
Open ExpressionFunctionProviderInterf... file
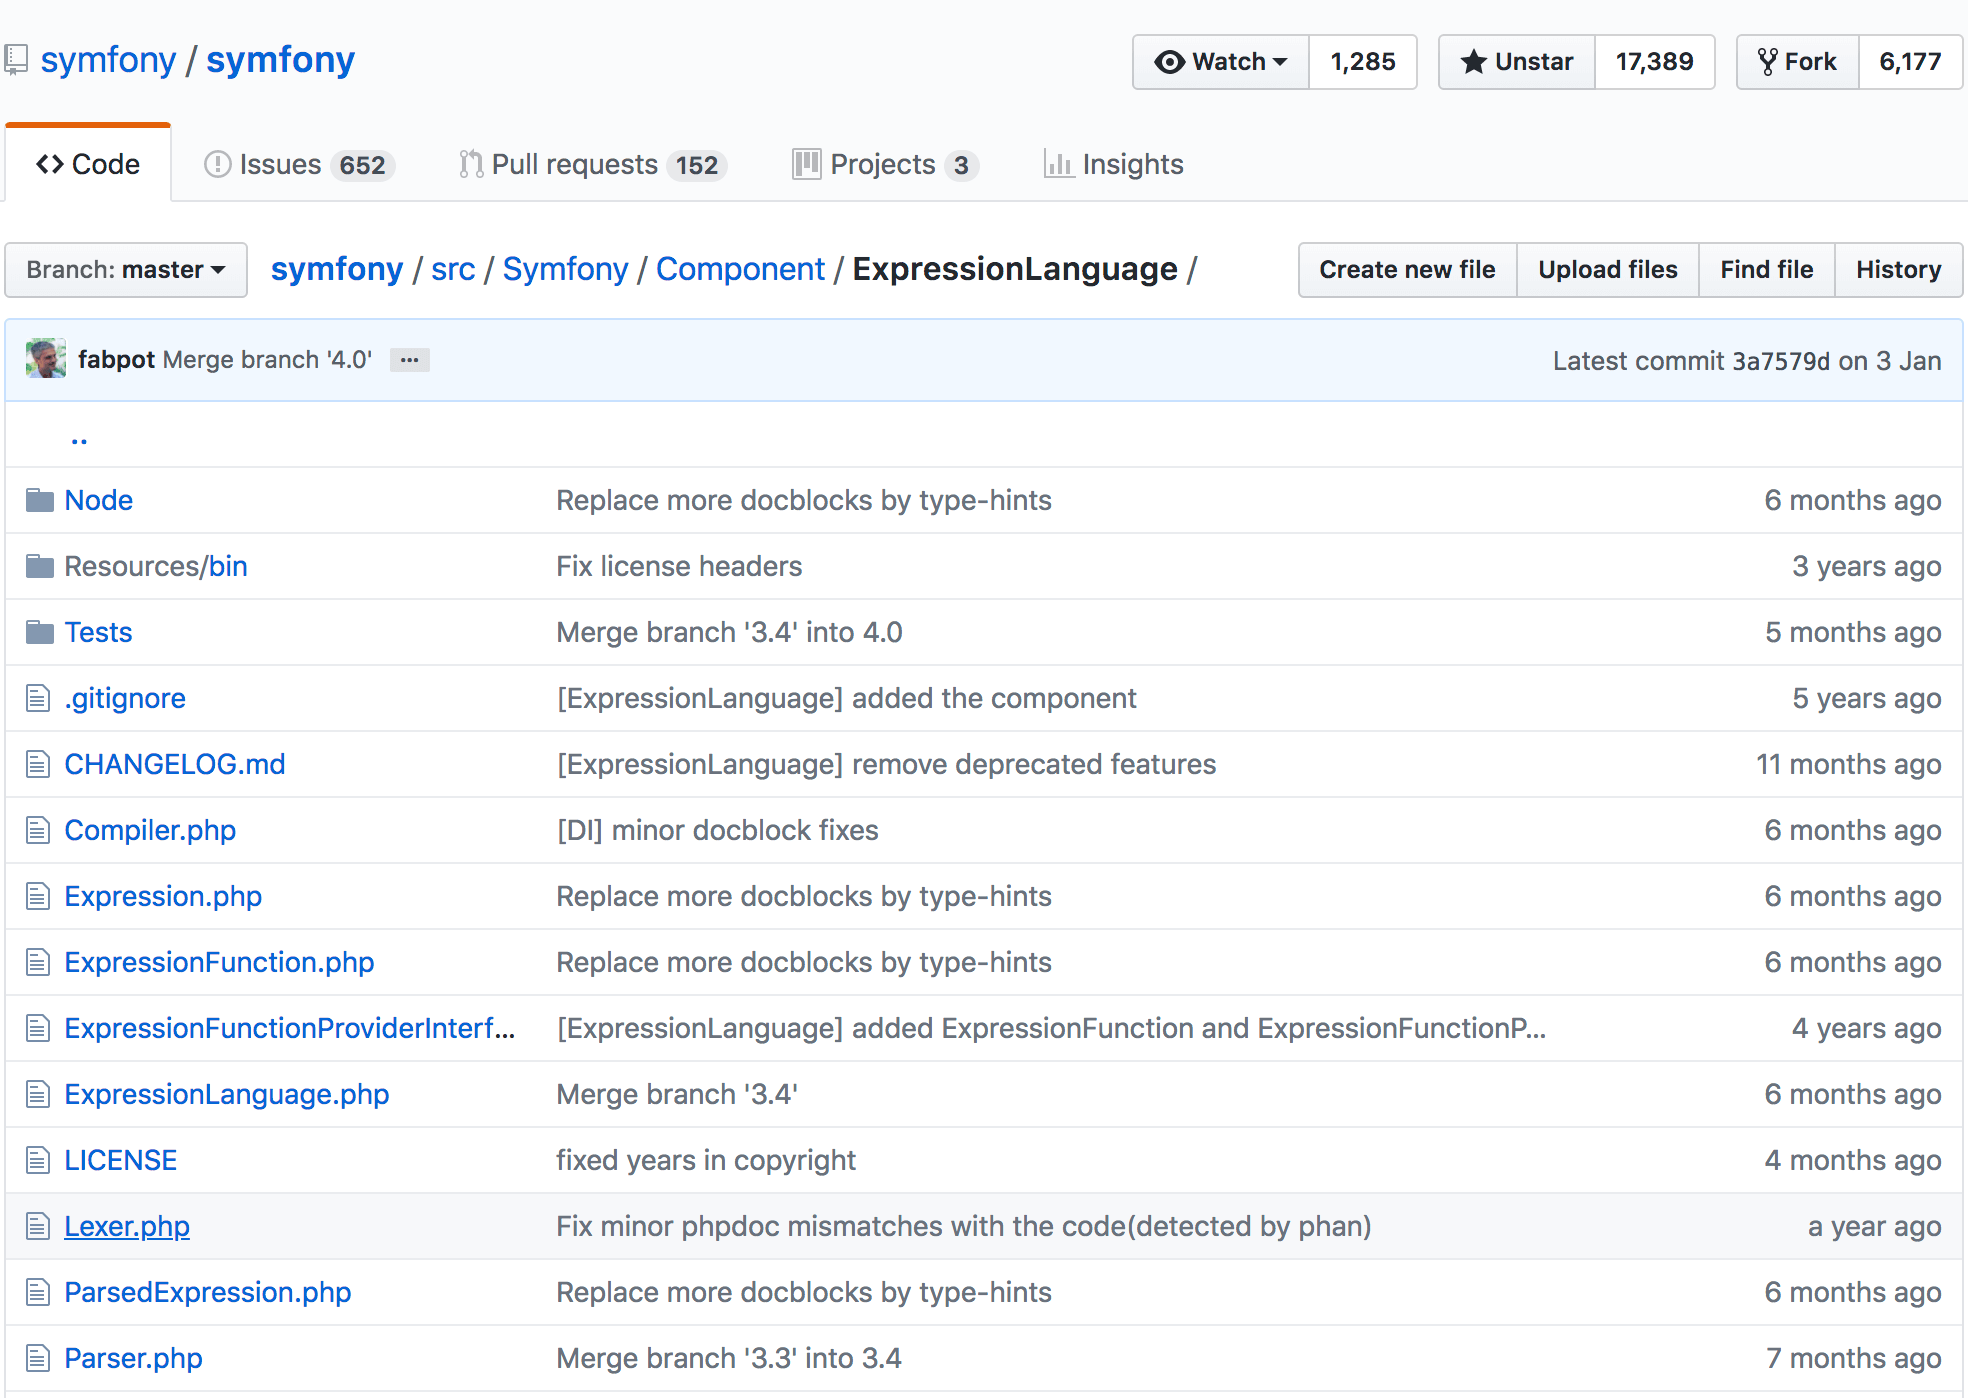click(x=290, y=1028)
